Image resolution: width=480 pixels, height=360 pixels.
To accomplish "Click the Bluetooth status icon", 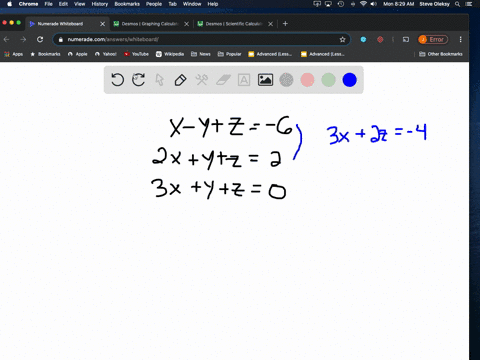I will coord(353,4).
